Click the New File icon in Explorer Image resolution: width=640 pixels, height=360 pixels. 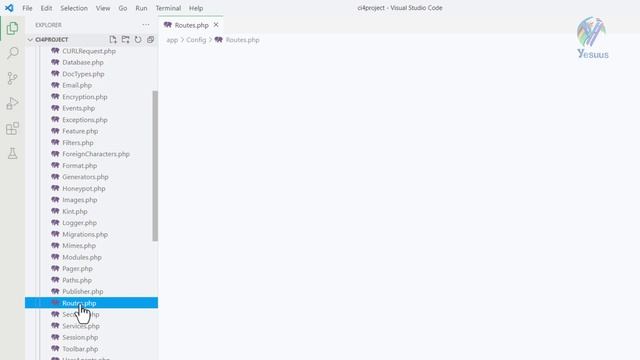(x=113, y=40)
